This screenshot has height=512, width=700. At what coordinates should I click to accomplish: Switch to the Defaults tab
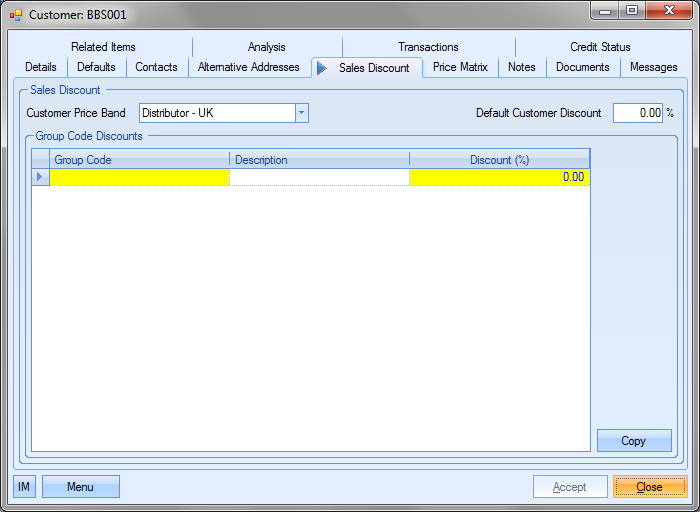click(x=97, y=67)
